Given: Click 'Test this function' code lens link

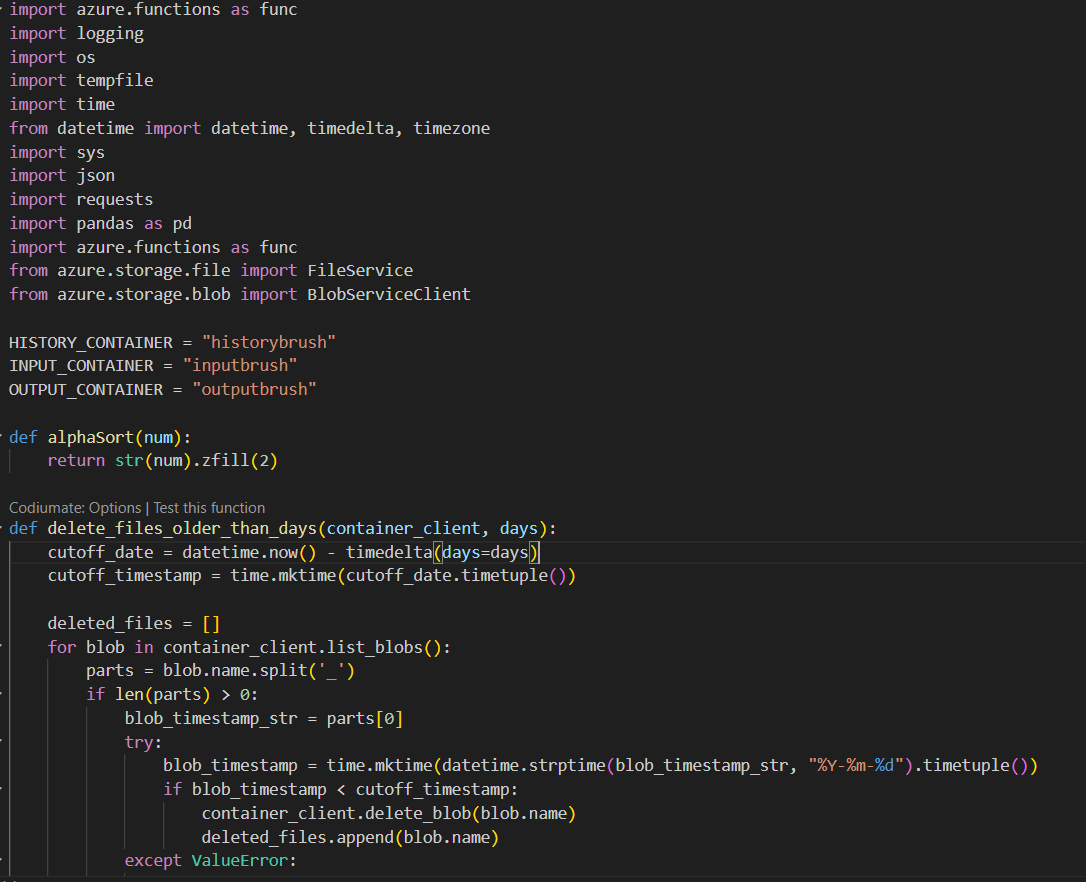Looking at the screenshot, I should click(x=209, y=507).
